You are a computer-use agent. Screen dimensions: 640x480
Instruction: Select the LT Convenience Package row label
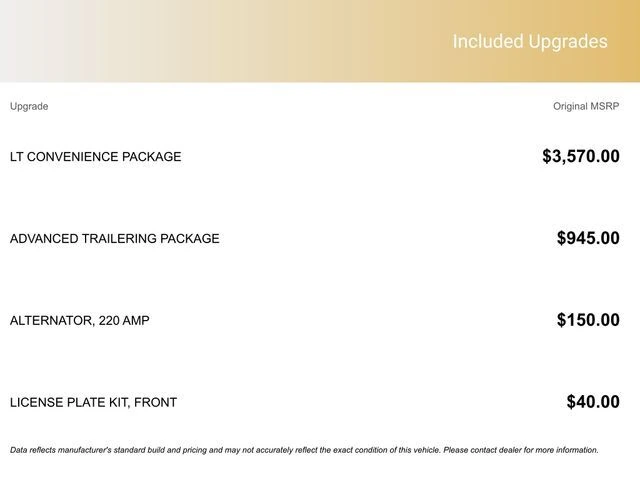click(x=96, y=157)
